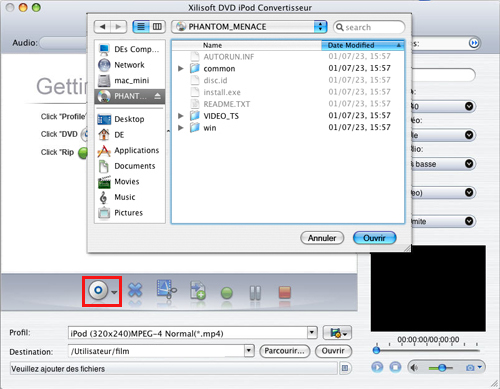Viewport: 500px width, 389px height.
Task: Click the README.TXT file row
Action: (x=288, y=104)
